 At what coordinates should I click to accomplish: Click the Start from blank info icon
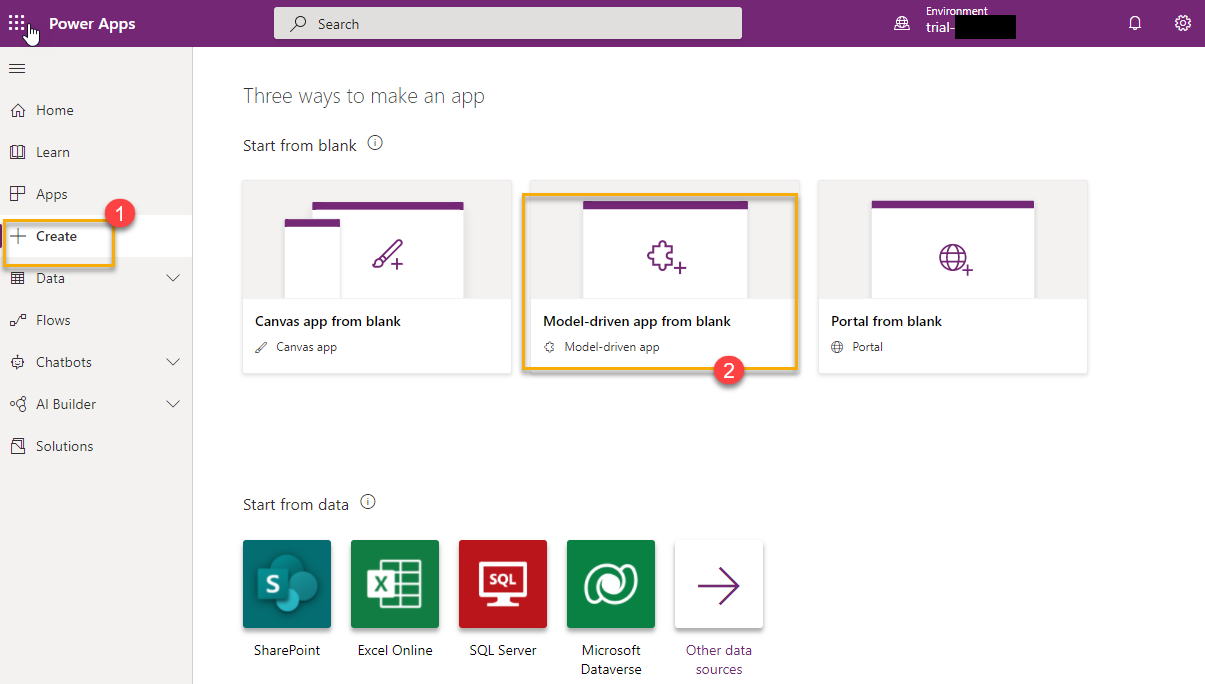(375, 143)
